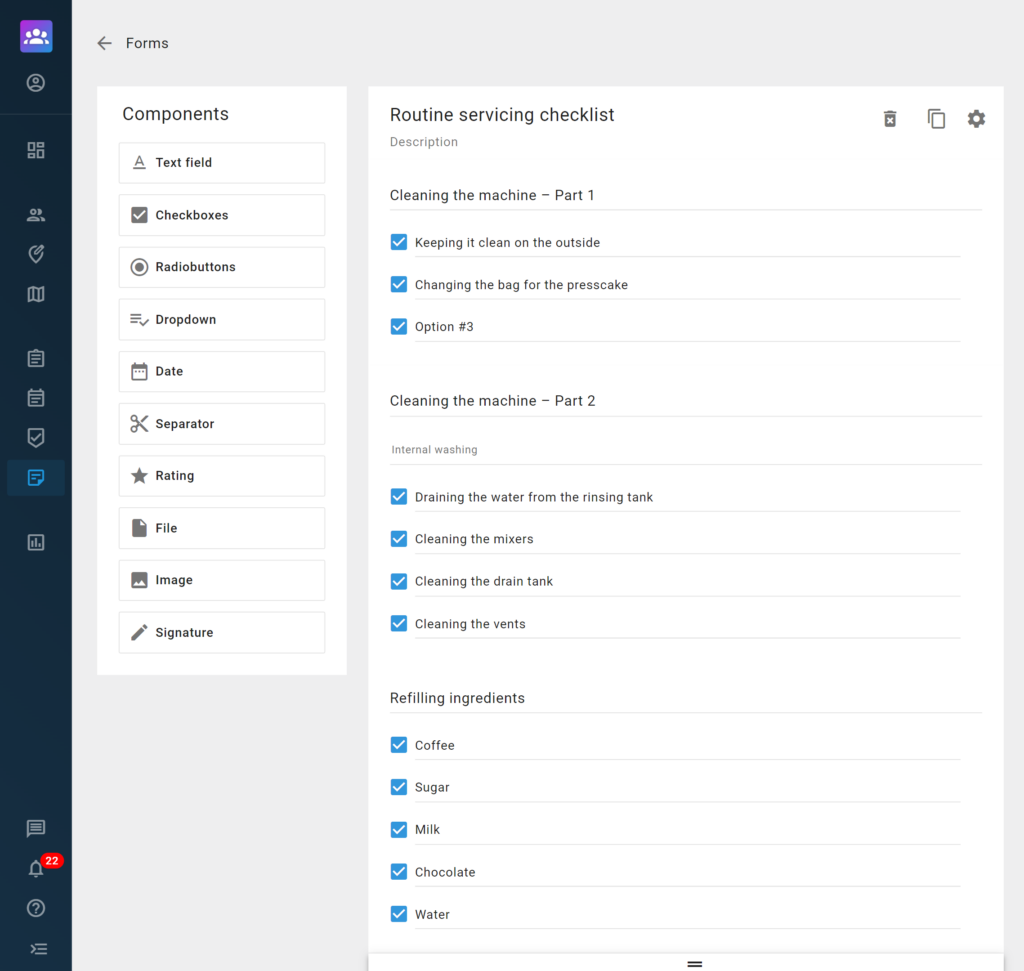This screenshot has width=1024, height=971.
Task: Uncheck 'Keeping it clean on the outside'
Action: coord(399,242)
